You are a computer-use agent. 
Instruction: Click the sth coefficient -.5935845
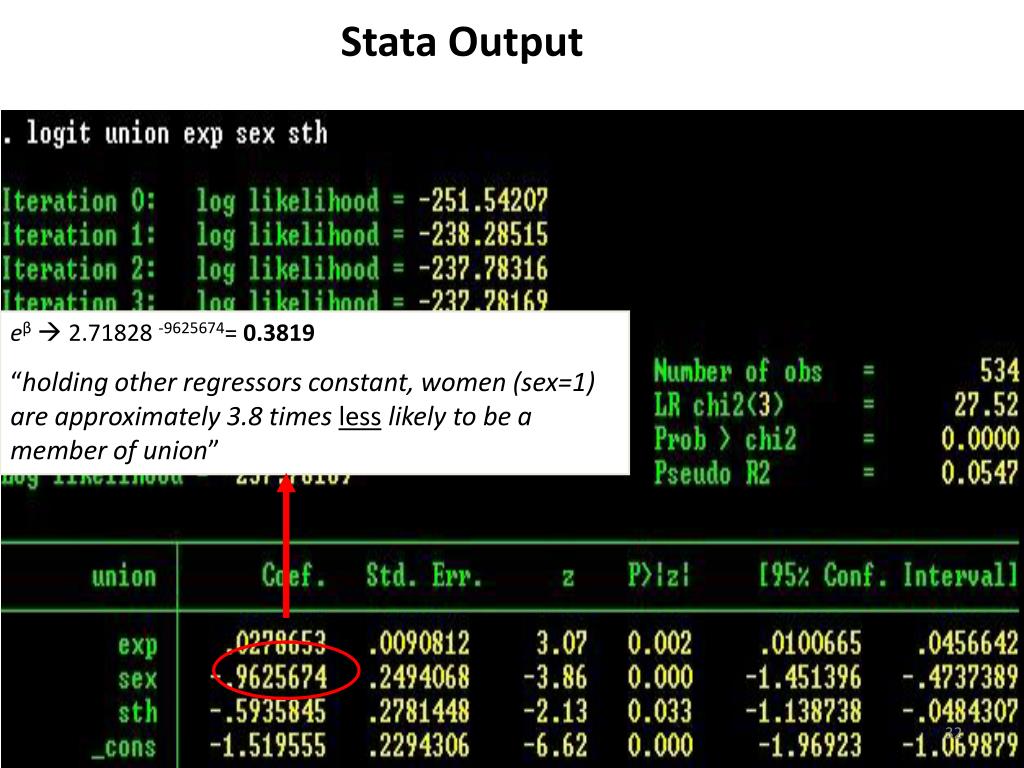[268, 712]
